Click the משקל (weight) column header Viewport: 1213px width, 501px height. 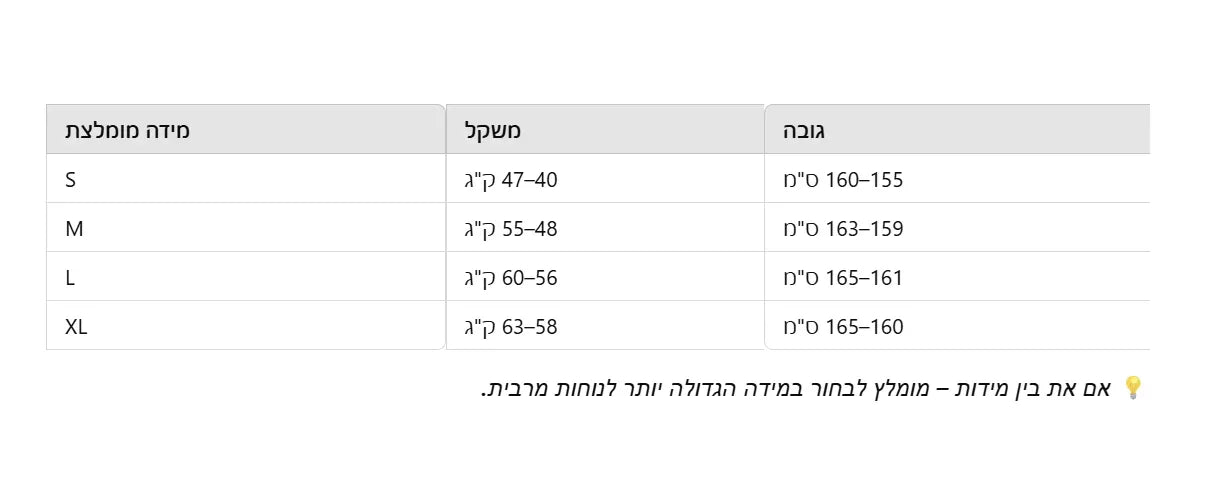coord(493,130)
